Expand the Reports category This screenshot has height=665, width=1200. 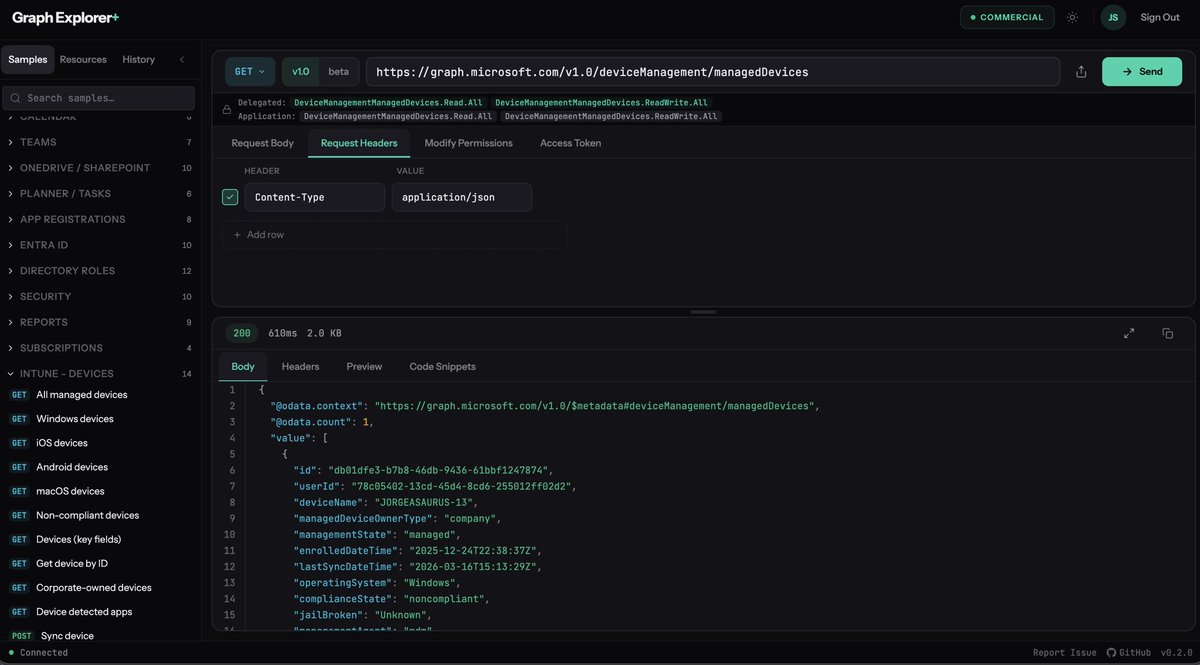pyautogui.click(x=100, y=322)
